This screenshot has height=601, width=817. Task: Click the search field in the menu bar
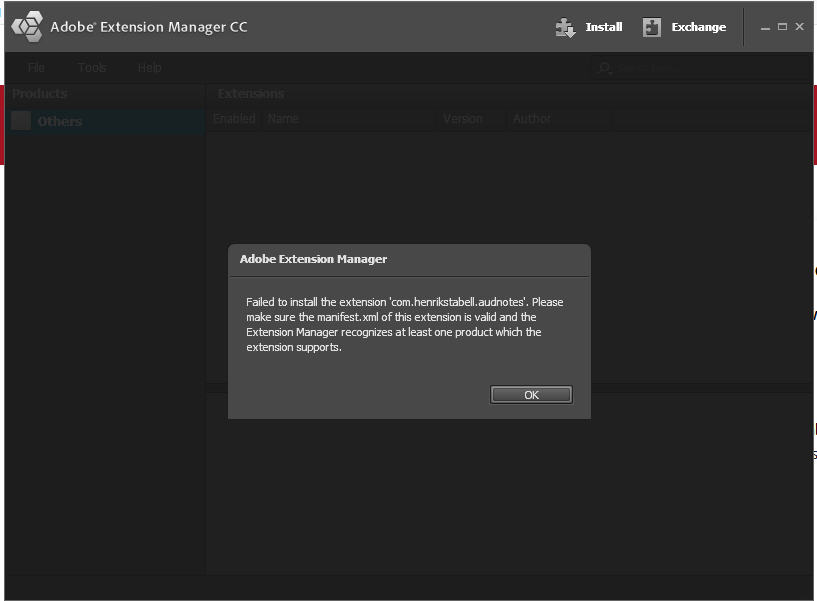click(x=701, y=68)
